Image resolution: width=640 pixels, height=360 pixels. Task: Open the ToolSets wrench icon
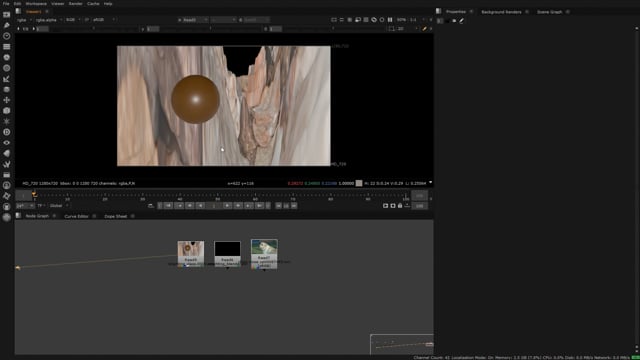(7, 164)
